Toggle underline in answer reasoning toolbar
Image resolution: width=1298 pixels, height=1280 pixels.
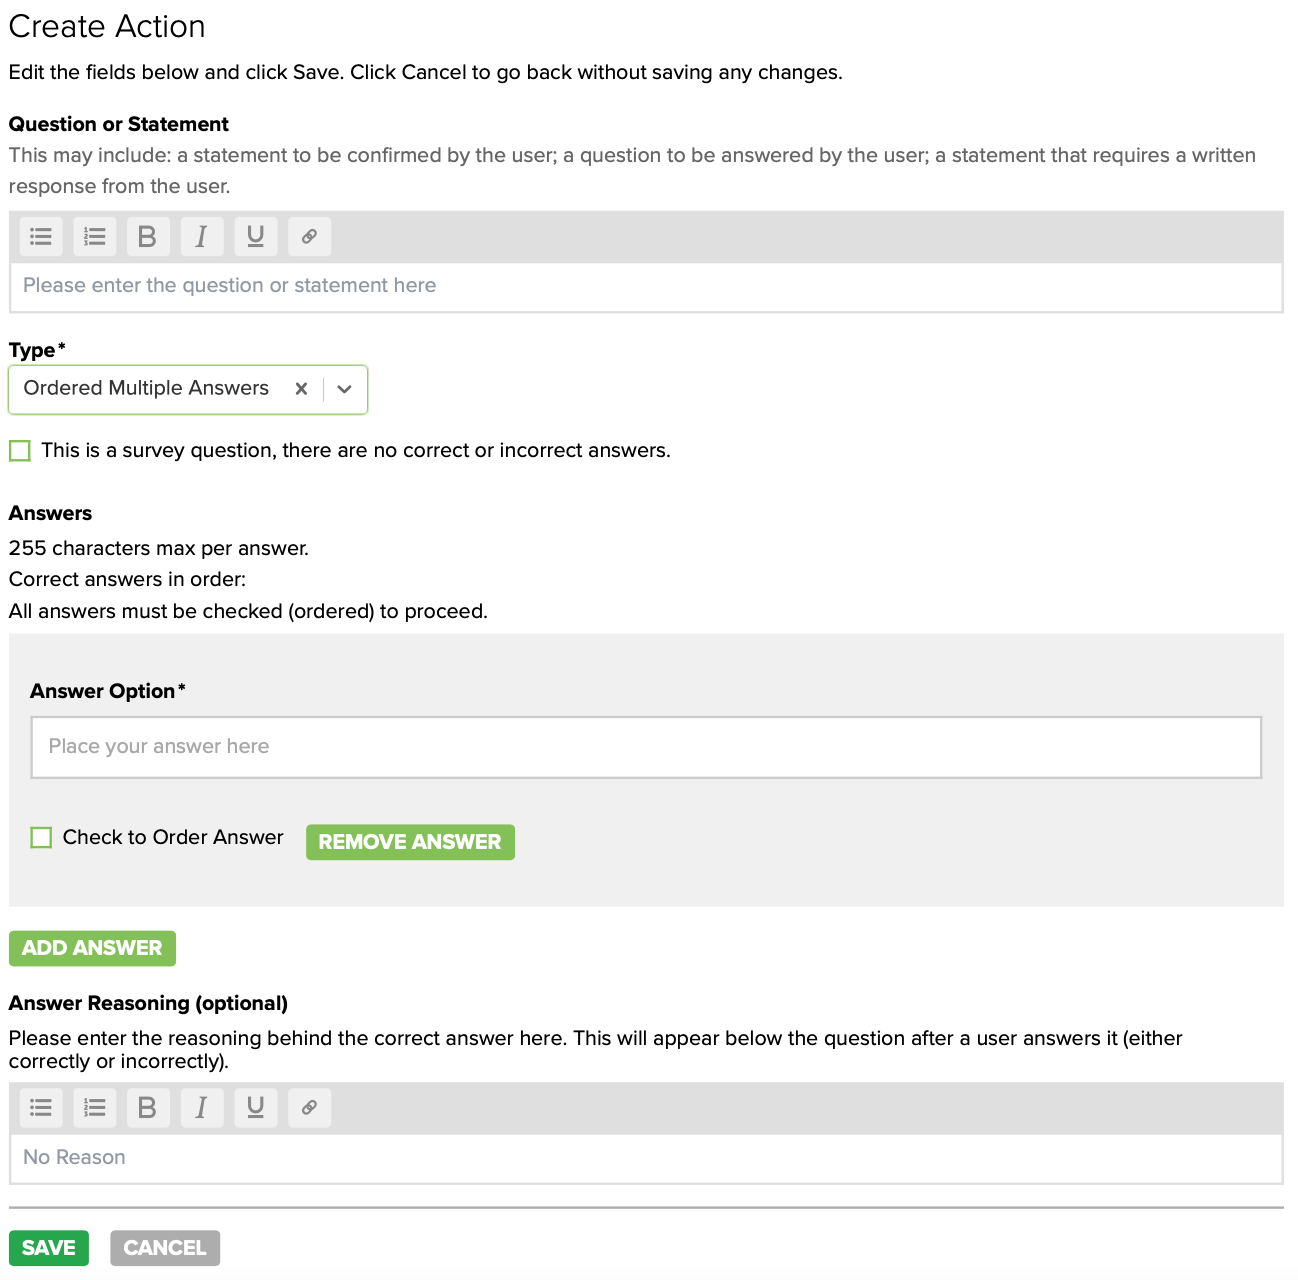point(255,1108)
